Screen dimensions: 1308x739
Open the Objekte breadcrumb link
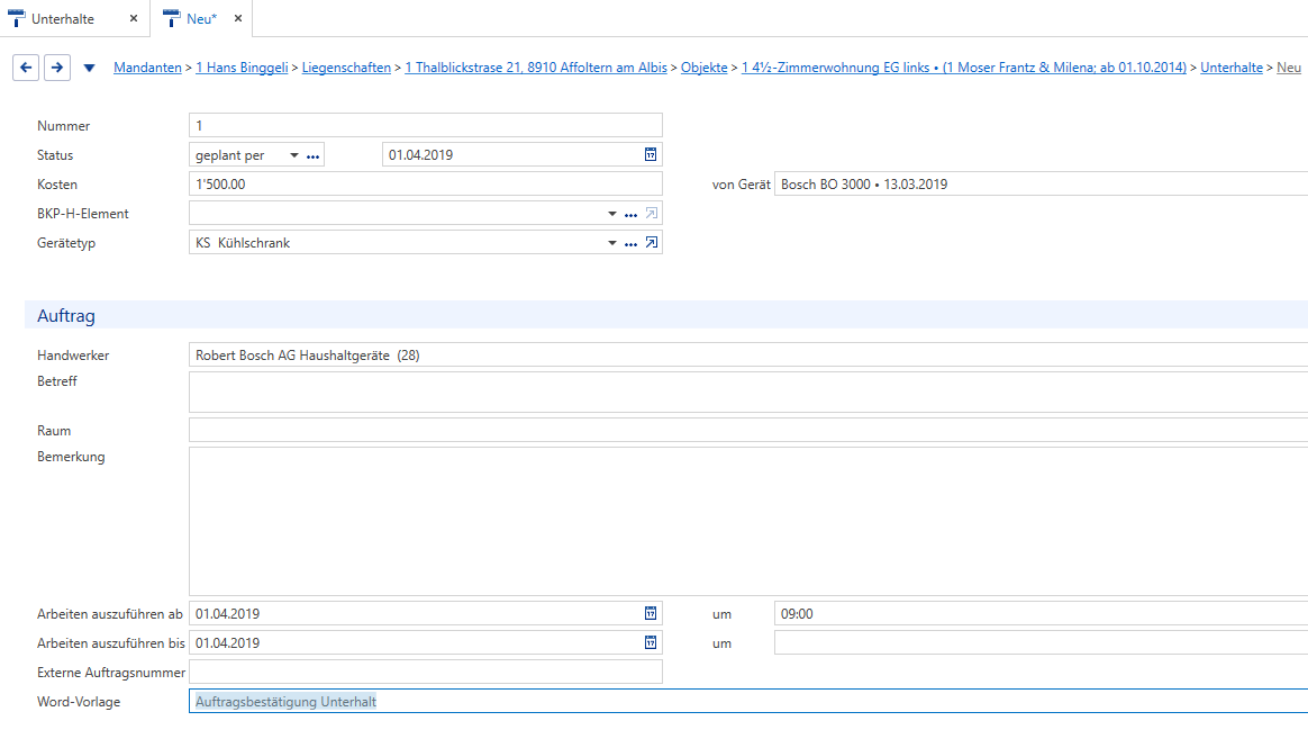point(704,67)
